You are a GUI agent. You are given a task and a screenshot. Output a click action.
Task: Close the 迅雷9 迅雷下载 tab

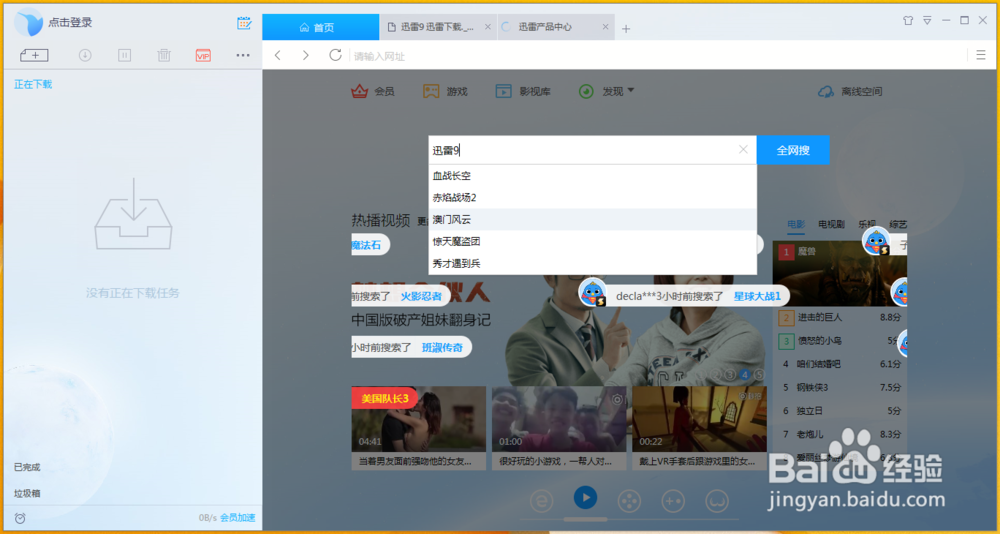[488, 27]
